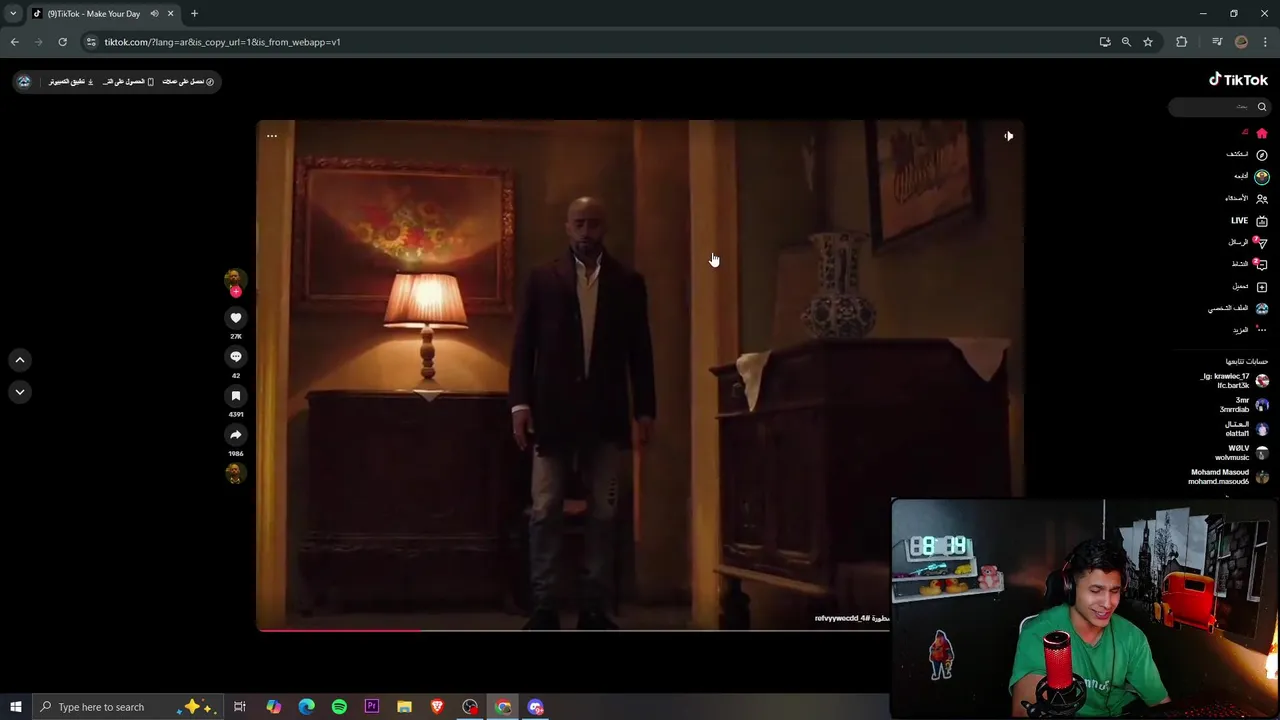
Task: Open Chrome's three-dot menu
Action: click(1265, 42)
